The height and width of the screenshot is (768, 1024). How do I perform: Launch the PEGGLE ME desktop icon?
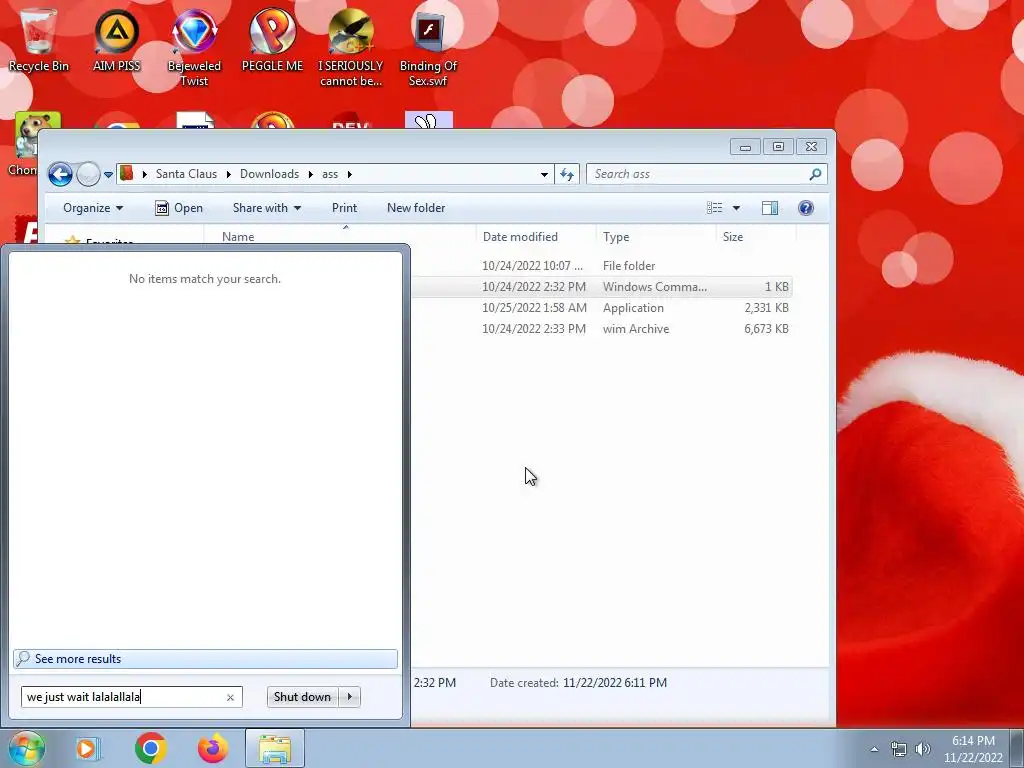pyautogui.click(x=272, y=39)
